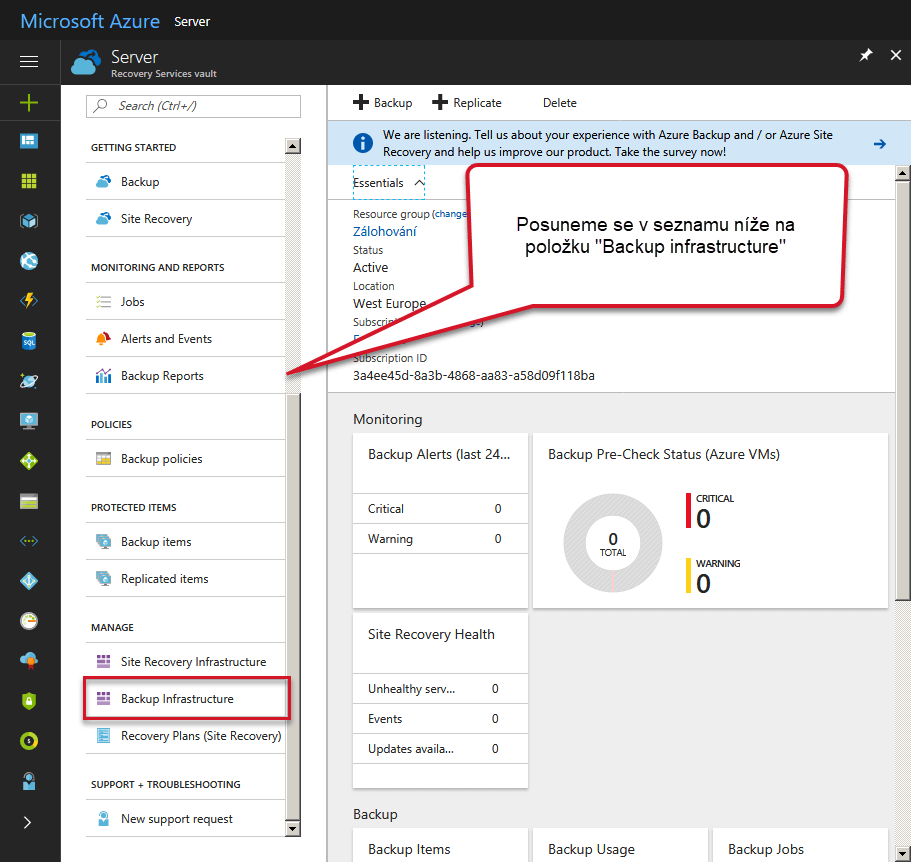Image resolution: width=911 pixels, height=862 pixels.
Task: Click the Microsoft Azure logo text
Action: coord(90,21)
